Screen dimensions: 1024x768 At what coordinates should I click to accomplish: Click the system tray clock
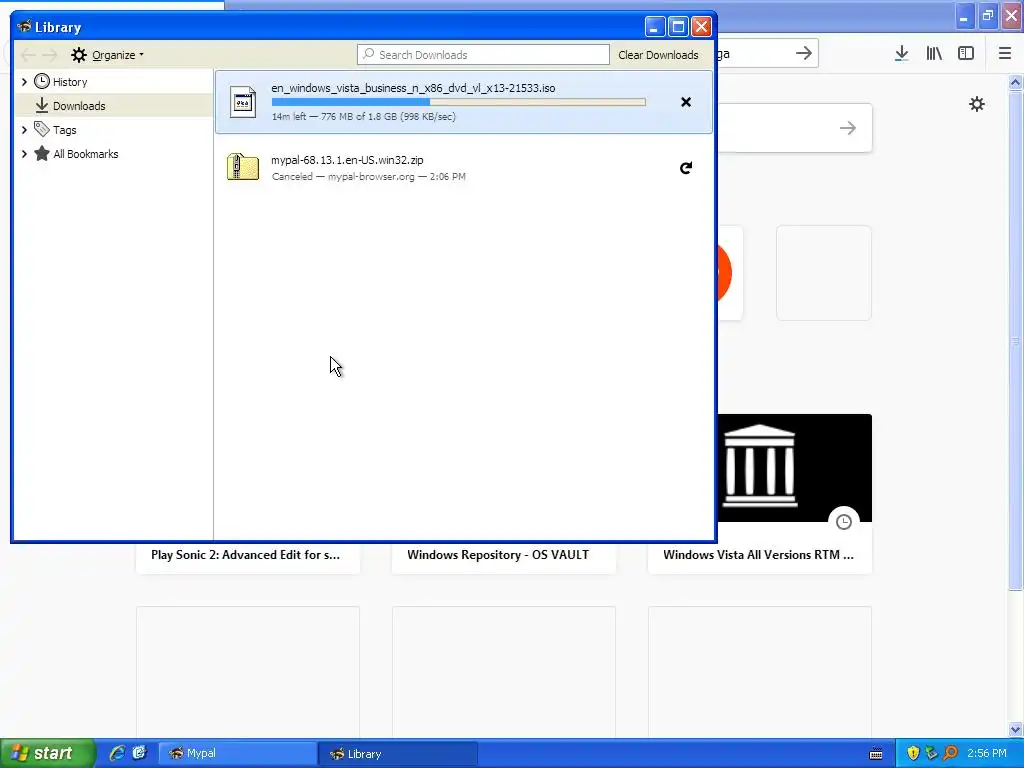click(987, 754)
